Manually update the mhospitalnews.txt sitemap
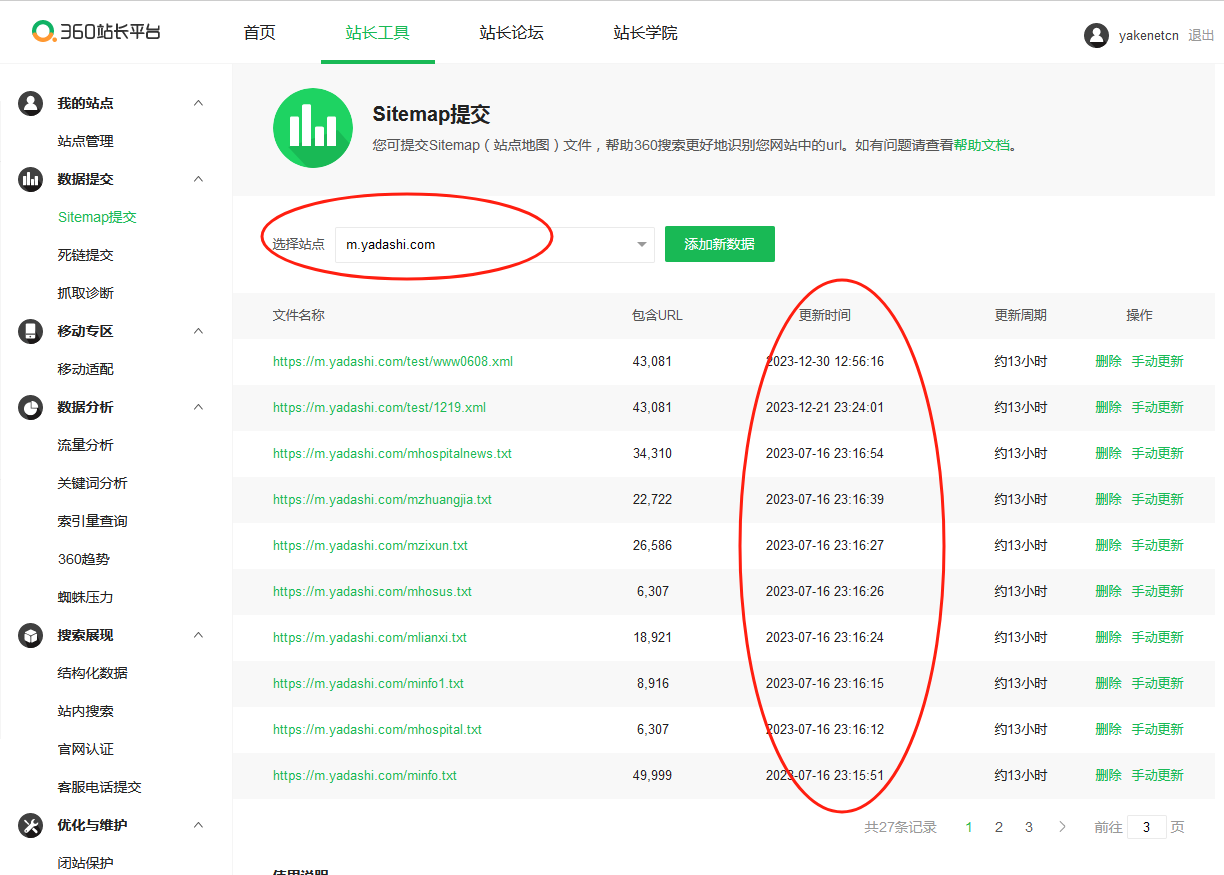This screenshot has height=875, width=1224. pyautogui.click(x=1158, y=453)
